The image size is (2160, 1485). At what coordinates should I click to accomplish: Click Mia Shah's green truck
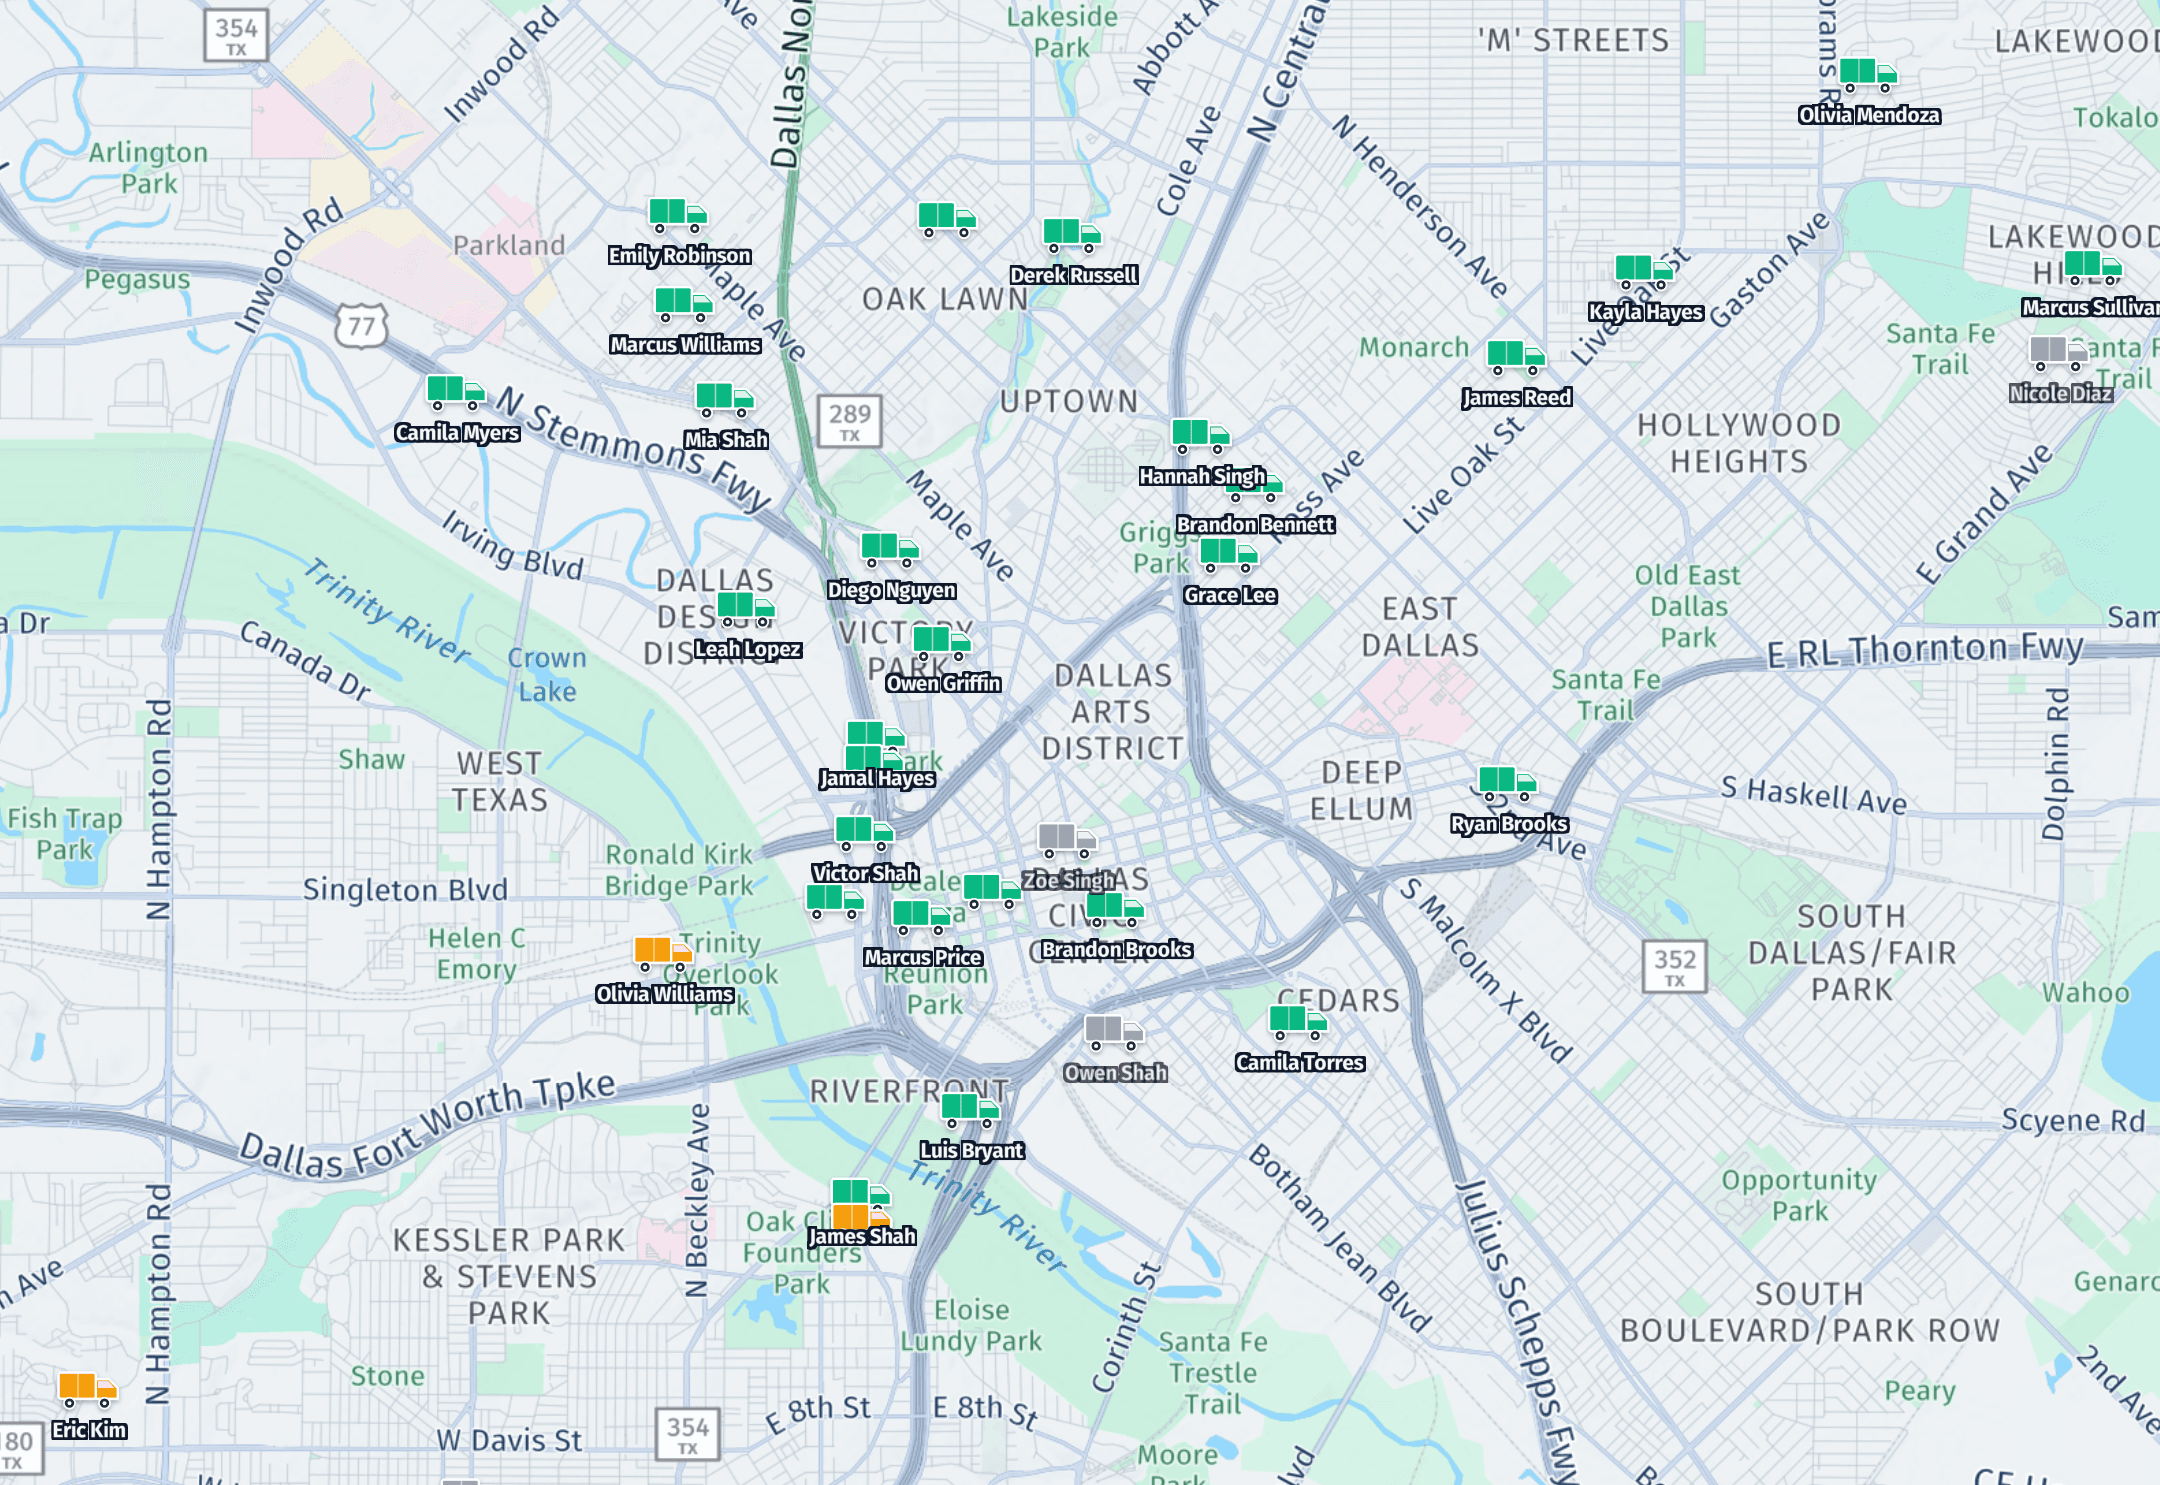click(725, 400)
